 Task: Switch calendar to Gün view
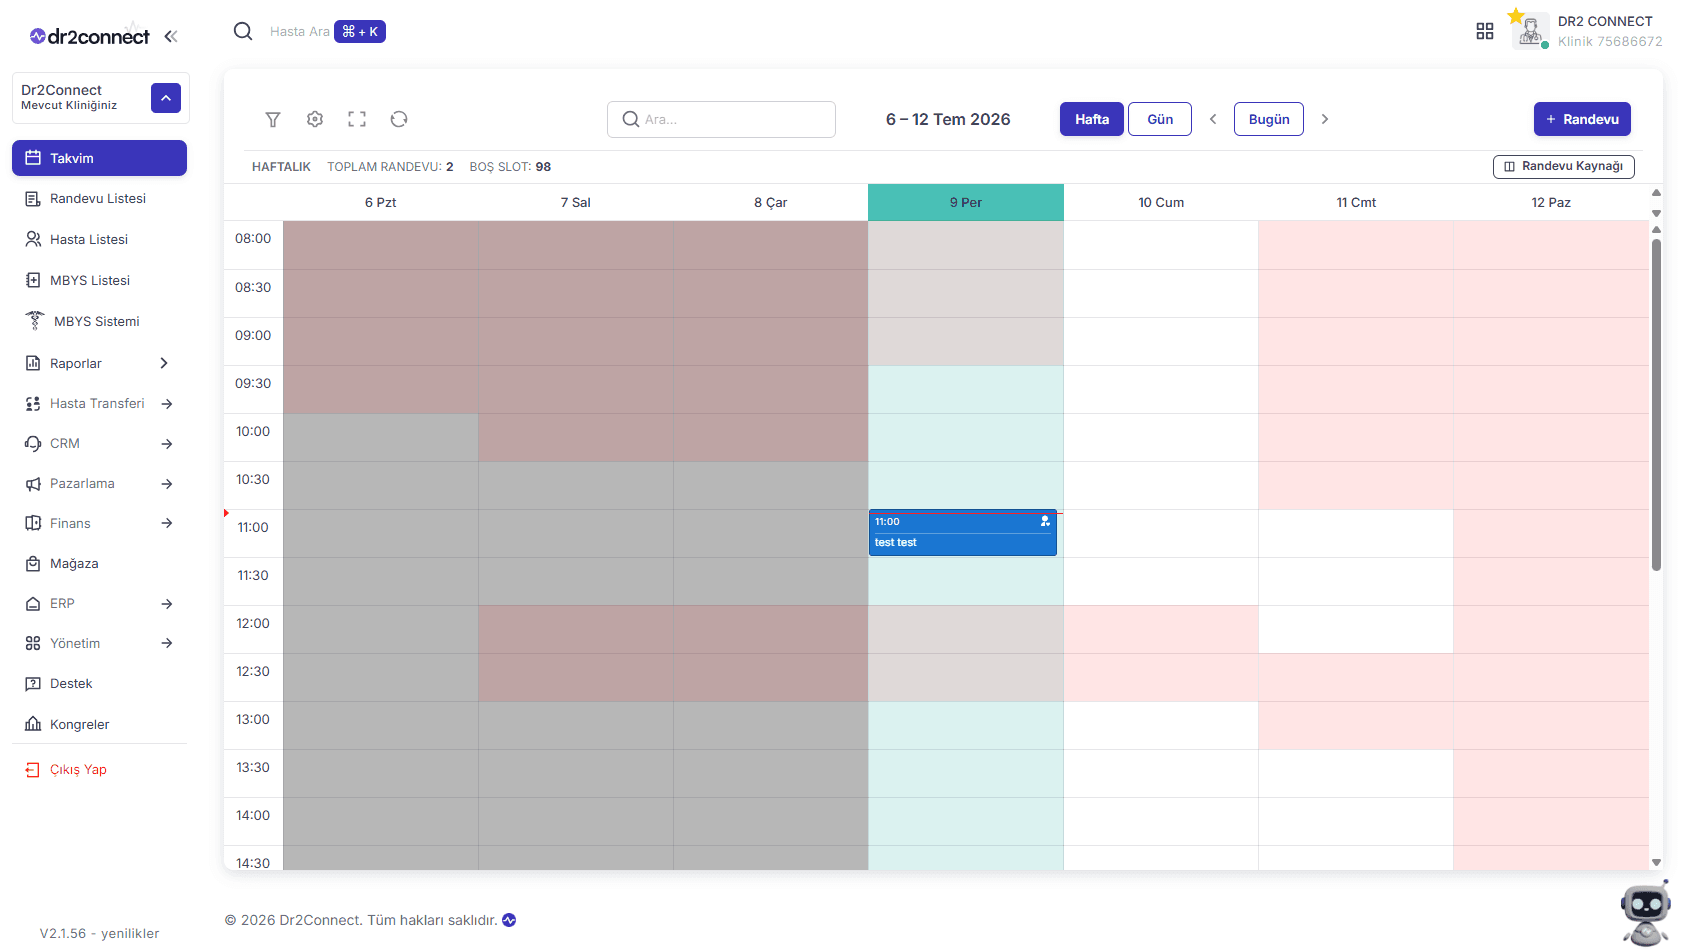coord(1160,119)
